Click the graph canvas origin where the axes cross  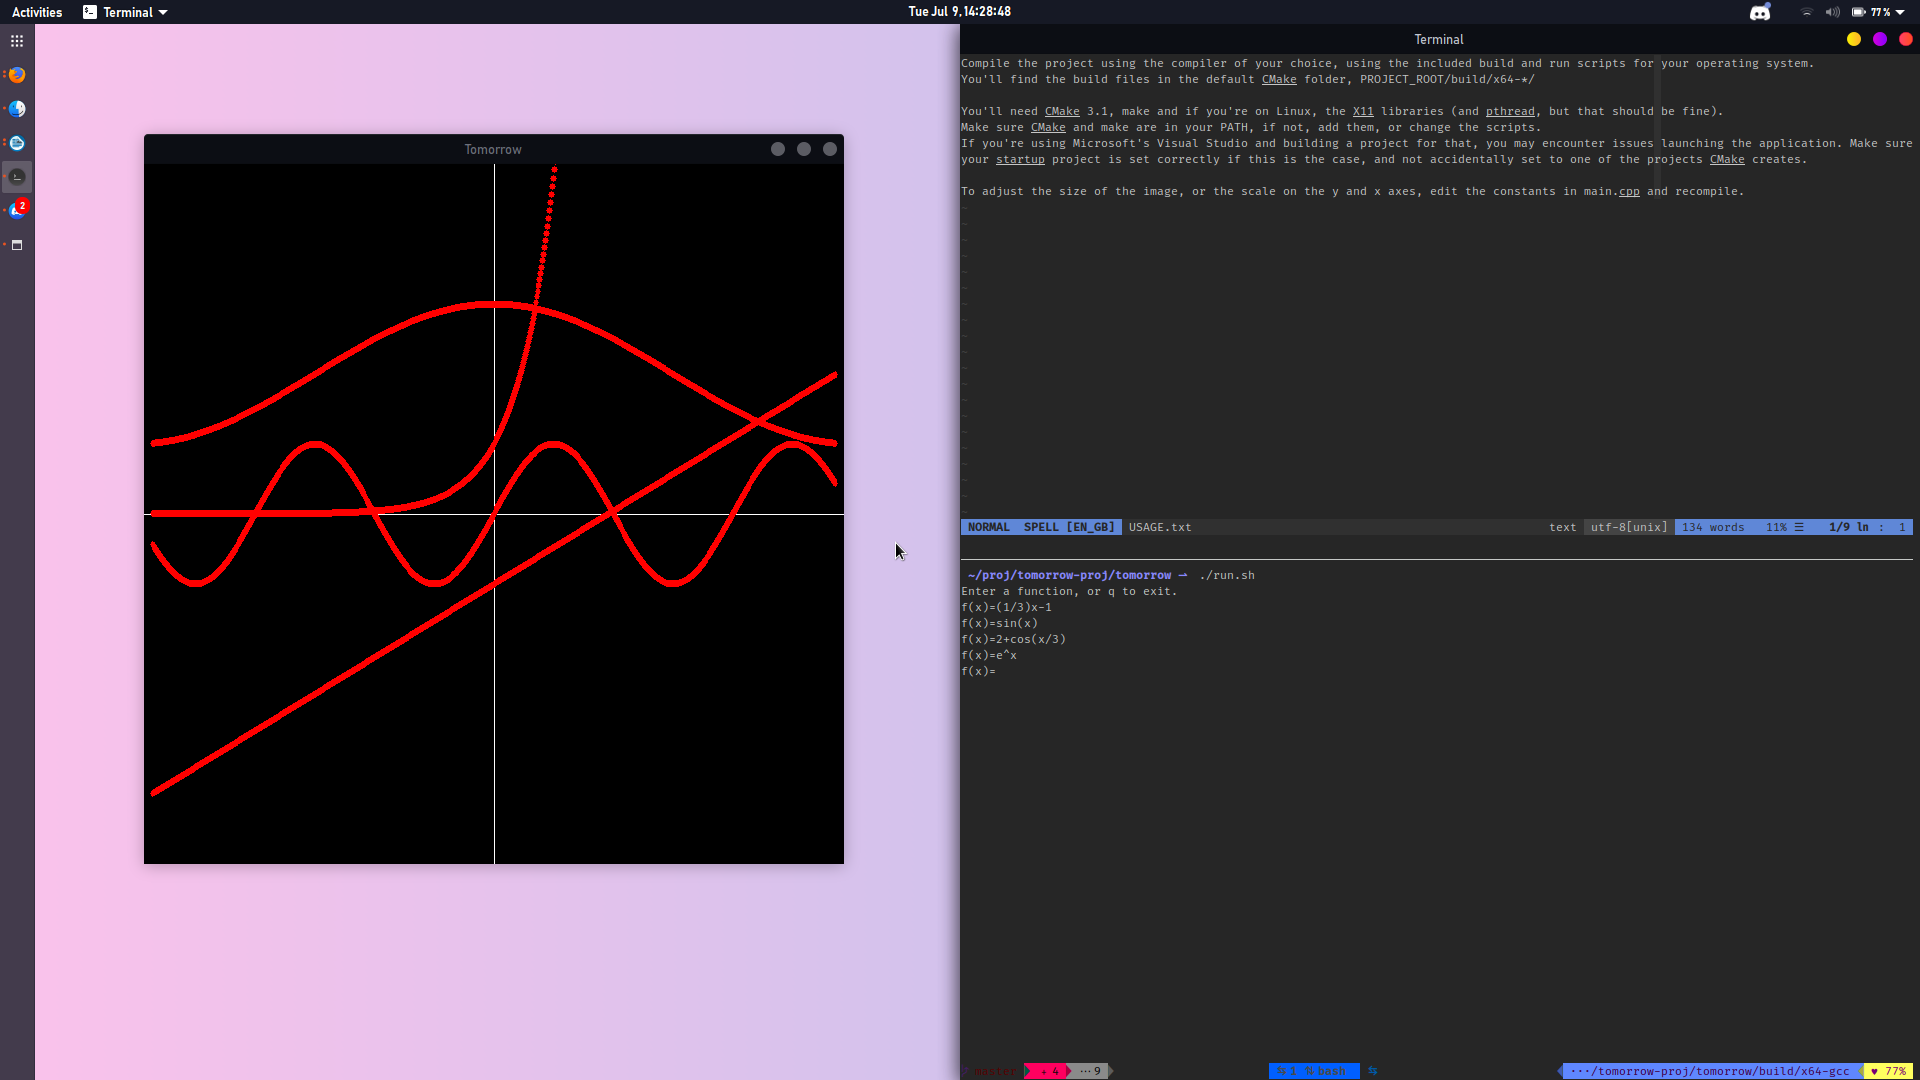coord(494,514)
